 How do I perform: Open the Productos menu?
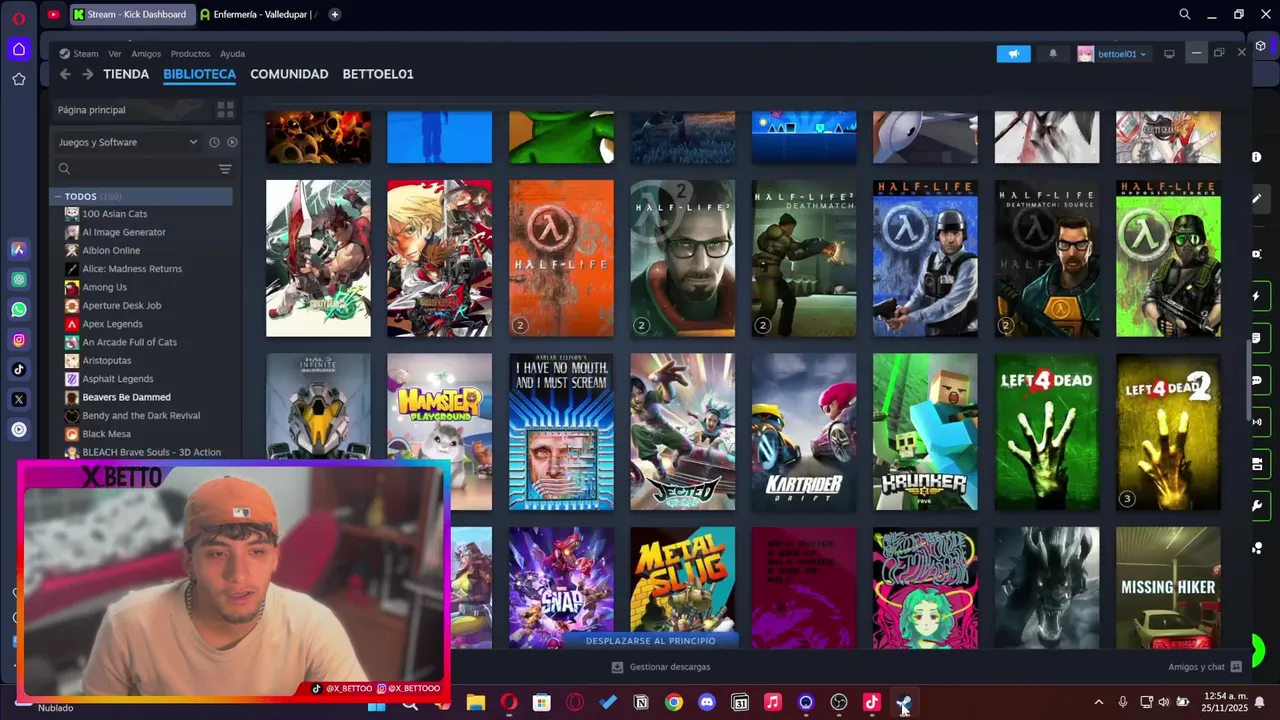click(x=190, y=54)
